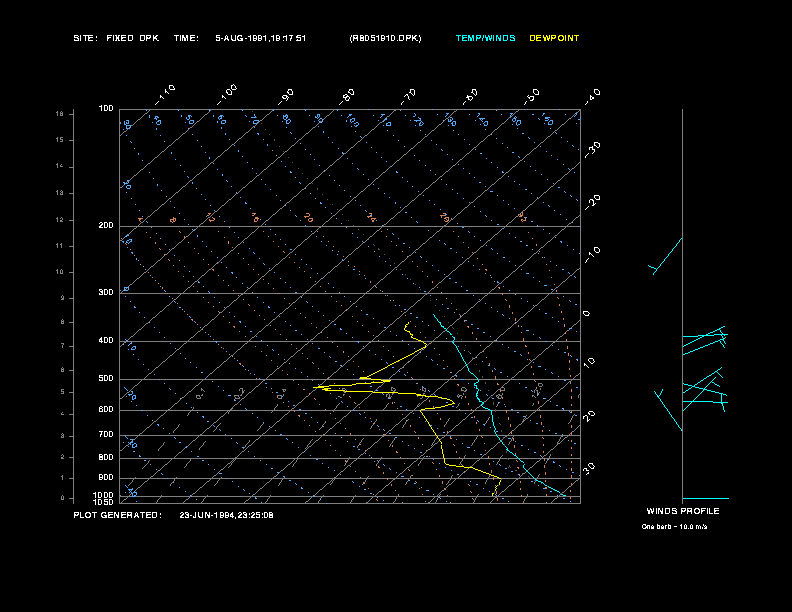Viewport: 792px width, 612px height.
Task: Click the -90 isotherm label
Action: [x=285, y=96]
